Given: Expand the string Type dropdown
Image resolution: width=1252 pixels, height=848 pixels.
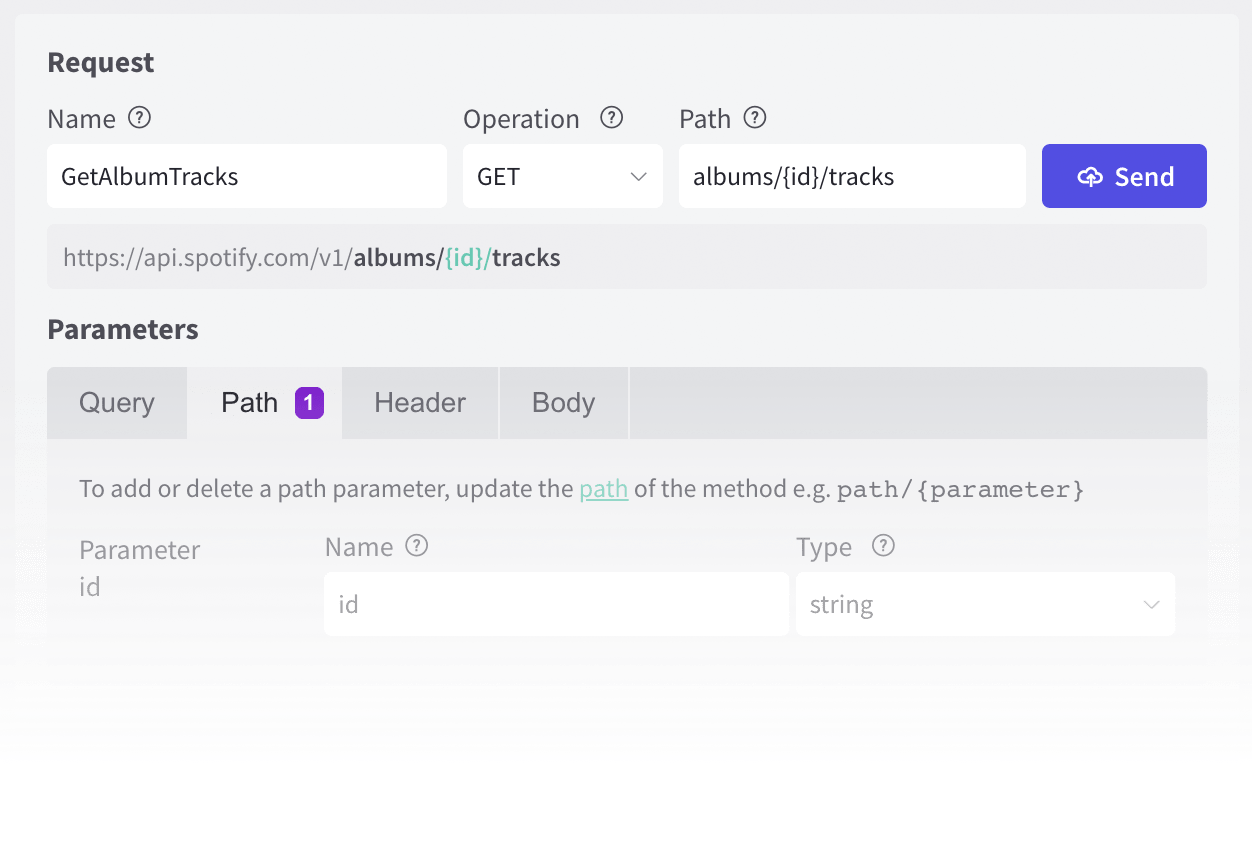Looking at the screenshot, I should 984,604.
